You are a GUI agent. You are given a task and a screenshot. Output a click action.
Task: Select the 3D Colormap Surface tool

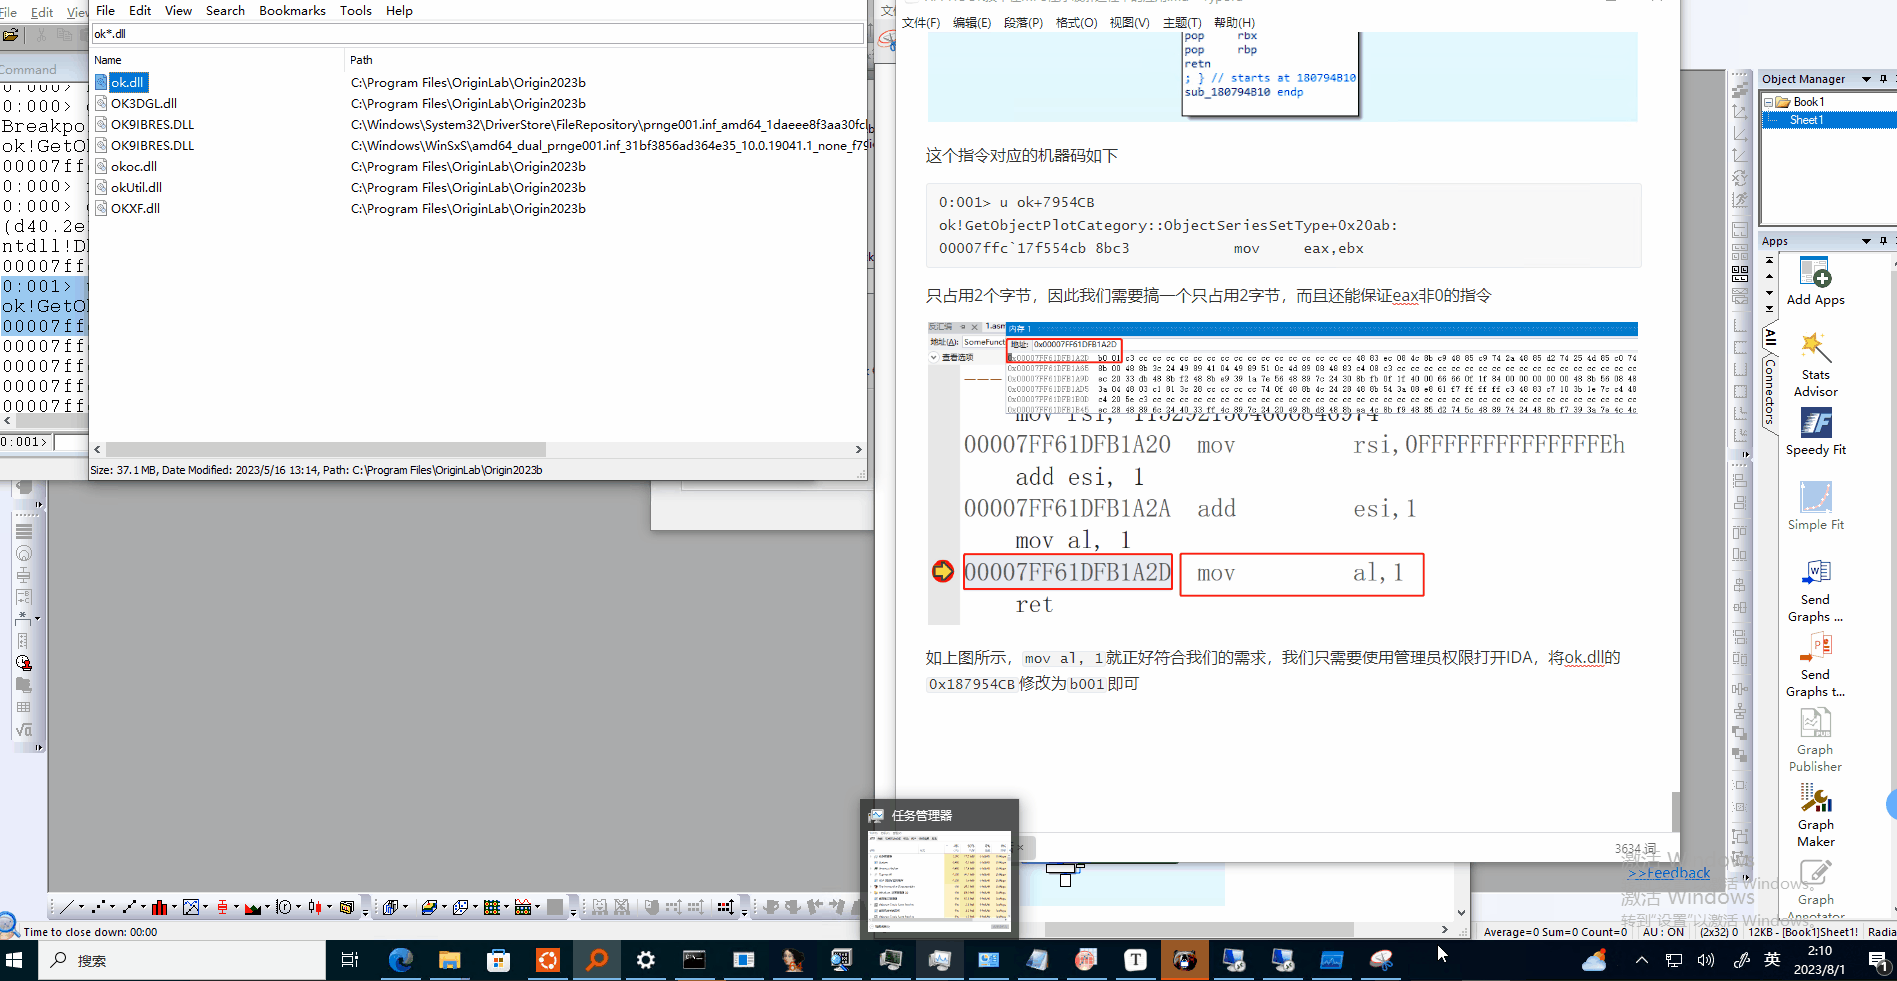429,907
